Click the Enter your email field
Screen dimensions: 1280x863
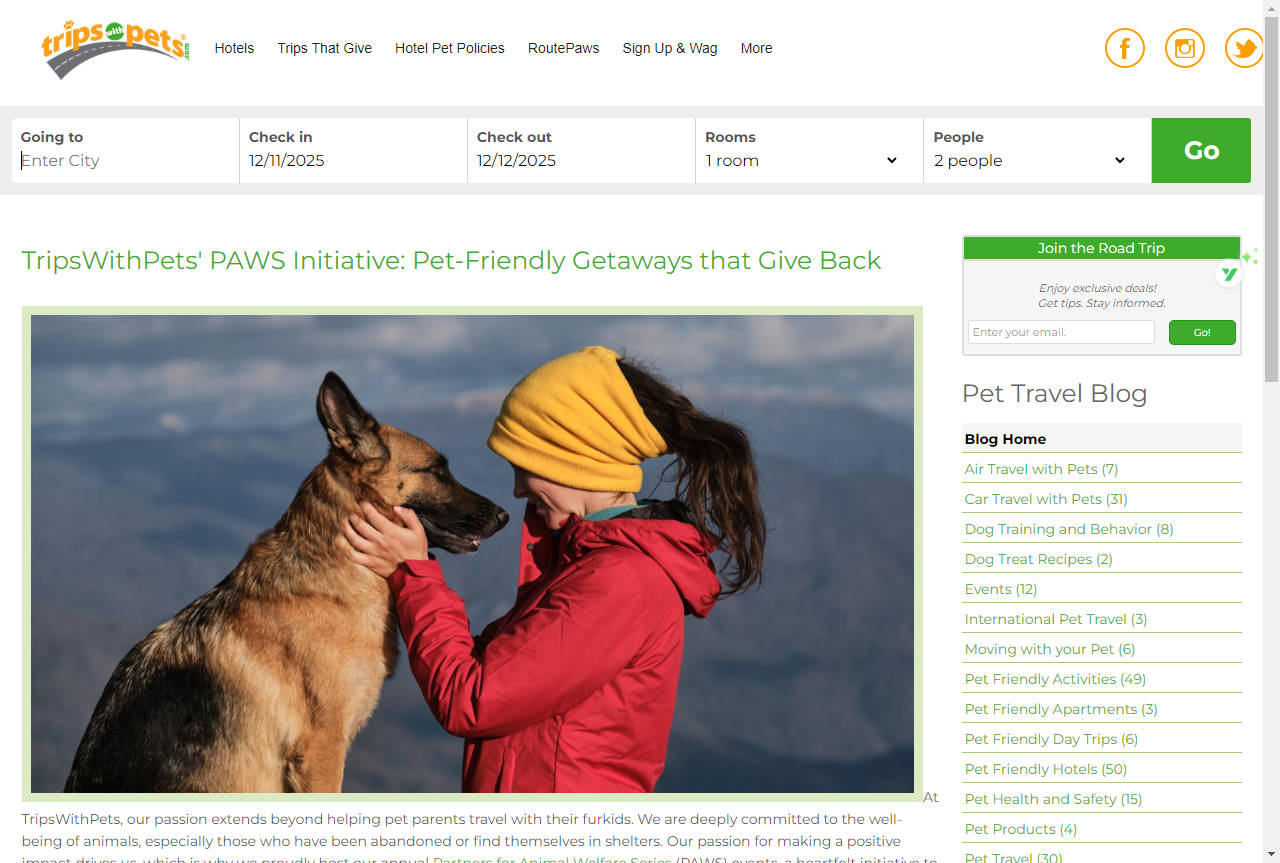point(1061,332)
